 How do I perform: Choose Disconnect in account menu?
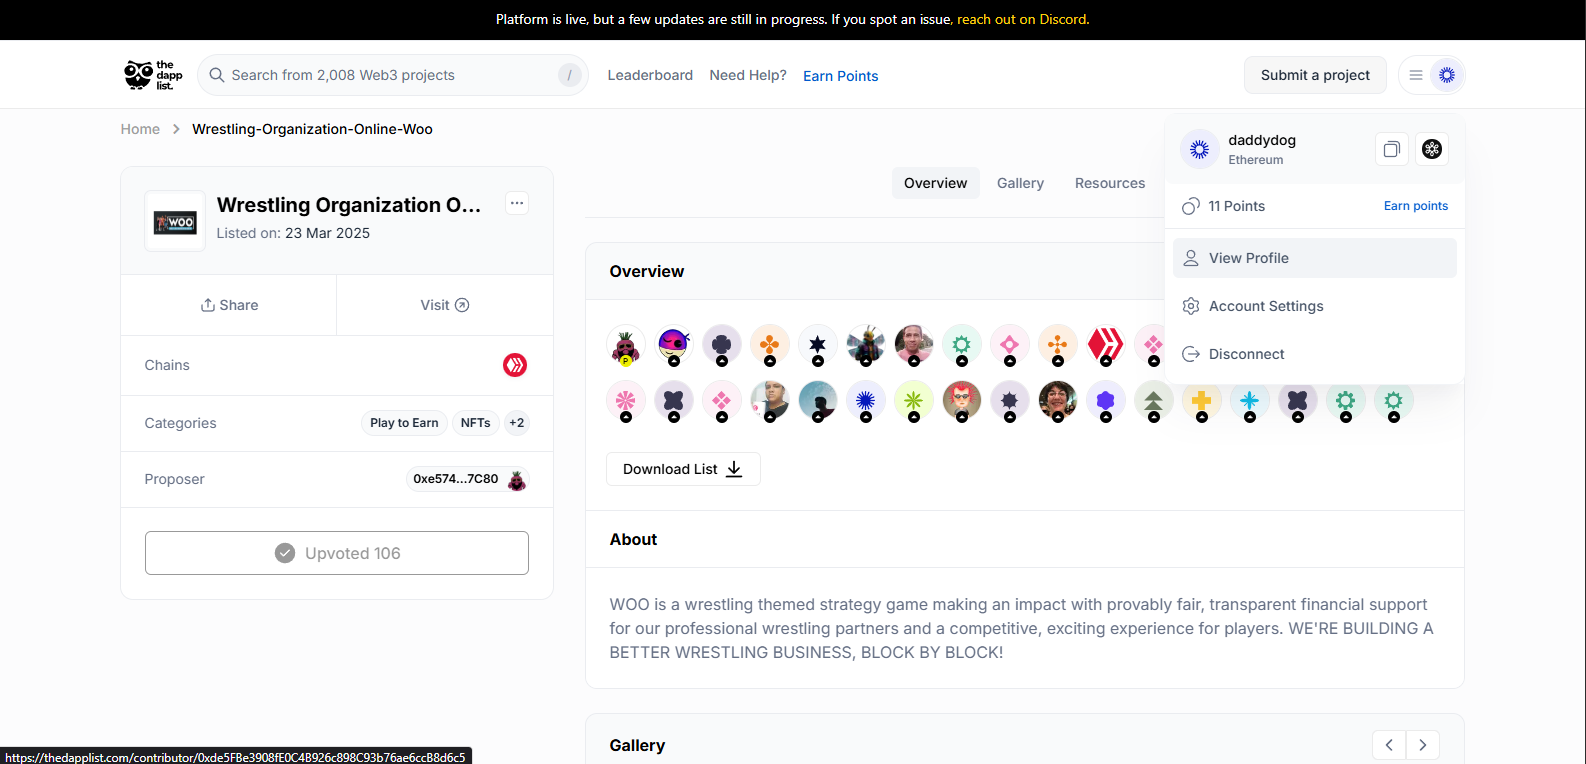click(1315, 354)
